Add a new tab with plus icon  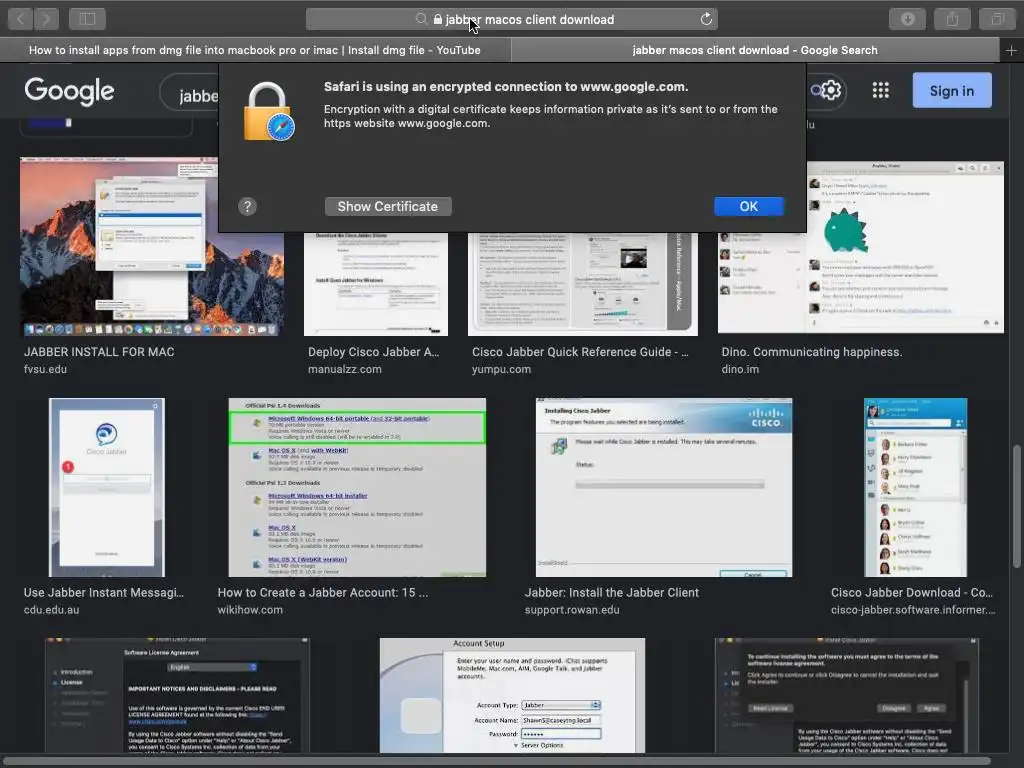pos(1011,50)
